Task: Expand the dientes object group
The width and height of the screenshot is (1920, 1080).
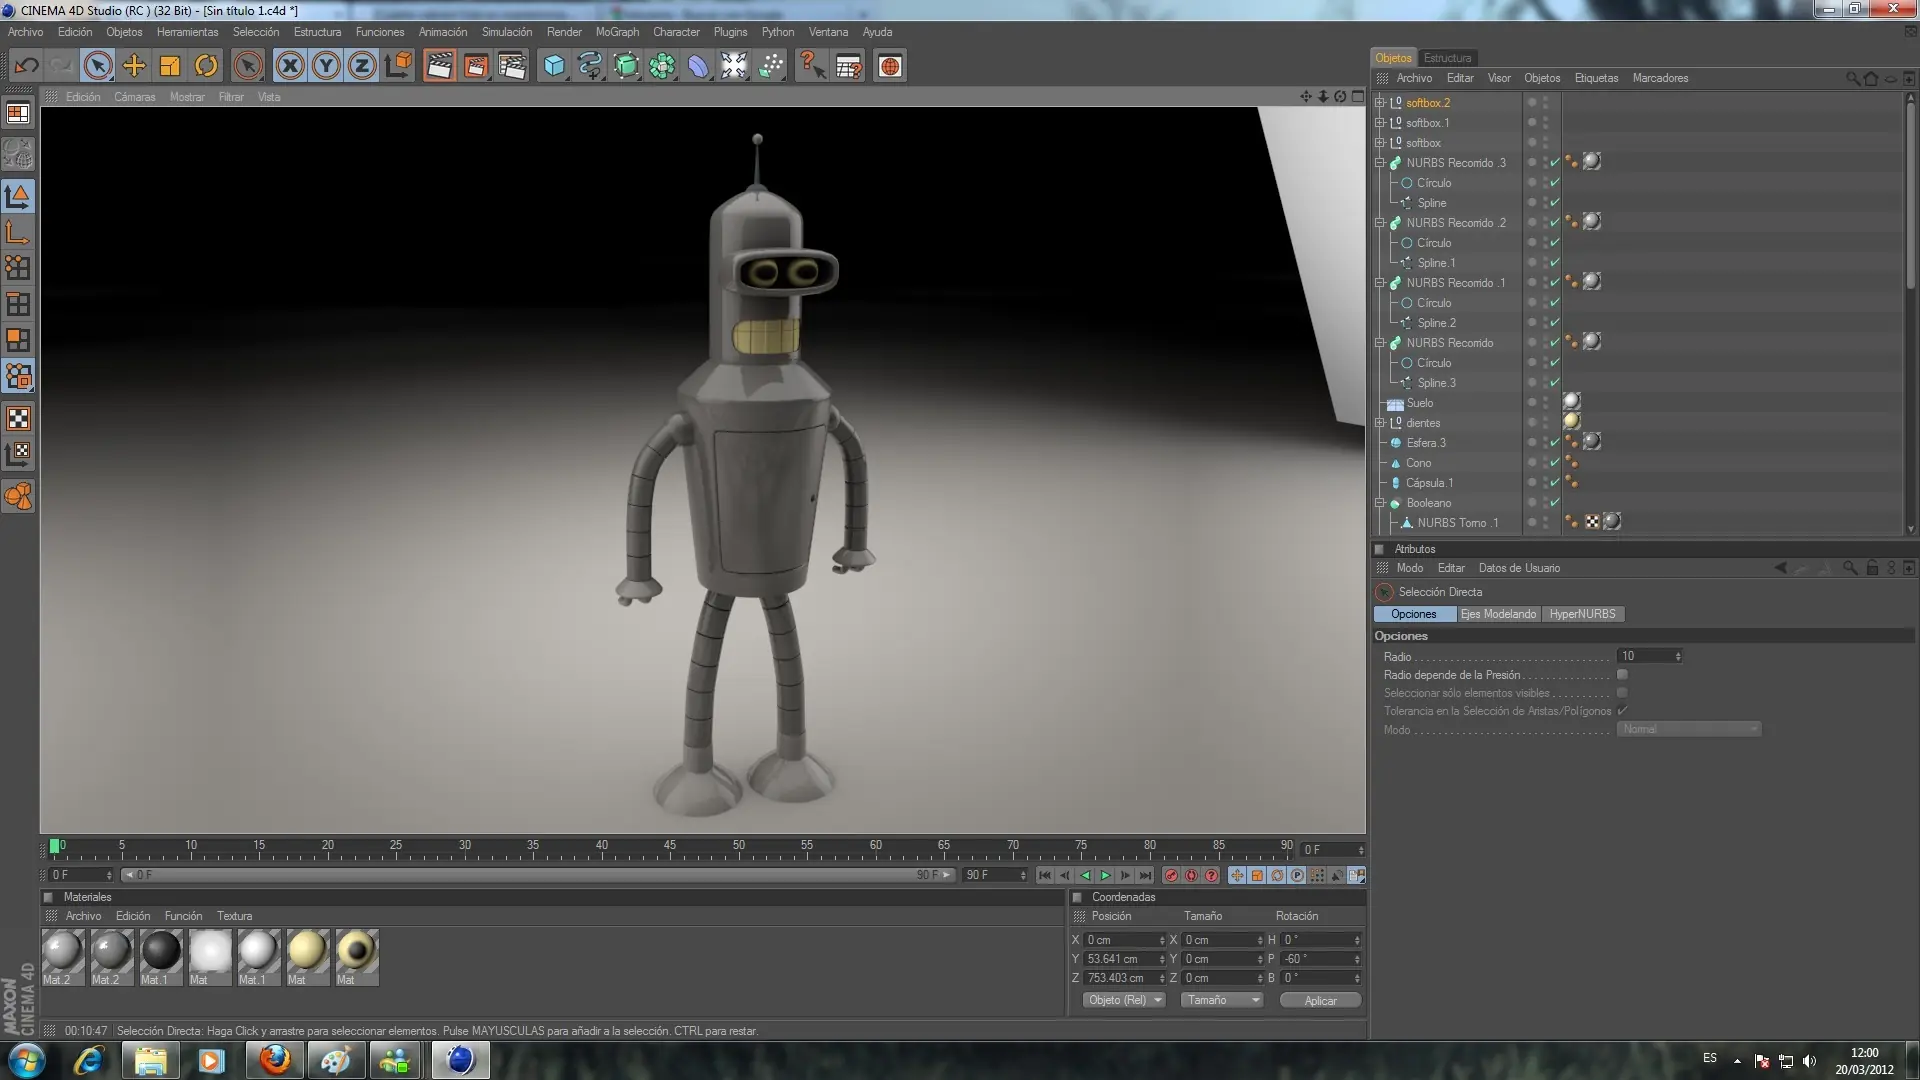Action: coord(1380,423)
